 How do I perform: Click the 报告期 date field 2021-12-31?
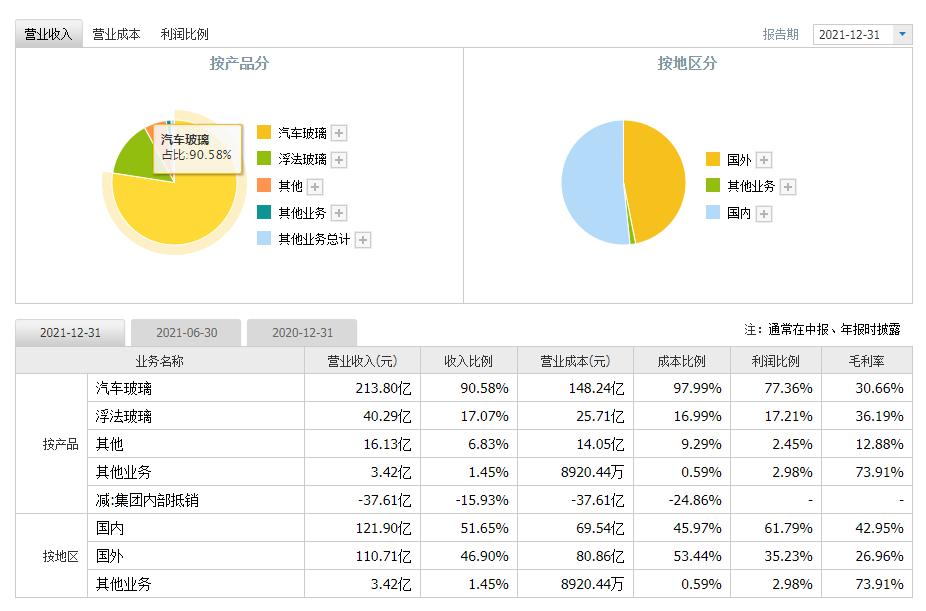[853, 34]
